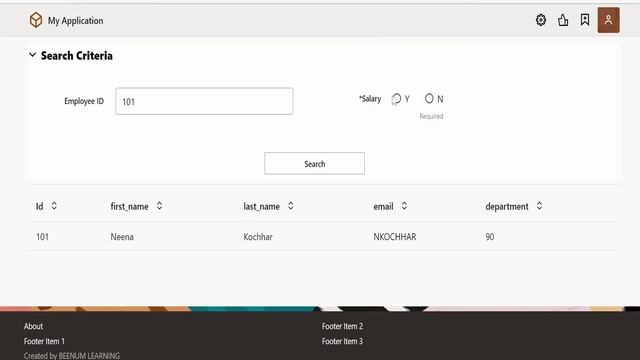The image size is (640, 360).
Task: Click the email column header text
Action: [x=383, y=207]
